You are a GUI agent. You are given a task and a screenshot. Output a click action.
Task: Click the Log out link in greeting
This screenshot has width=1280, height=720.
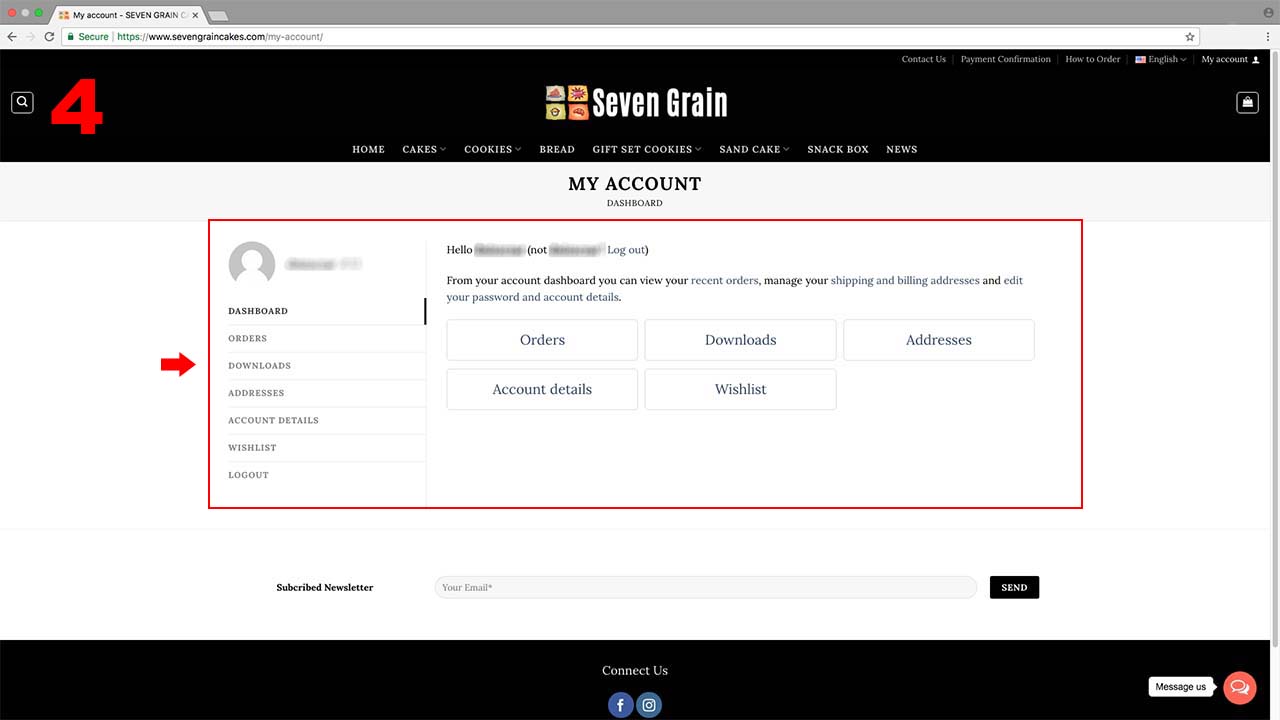coord(627,250)
